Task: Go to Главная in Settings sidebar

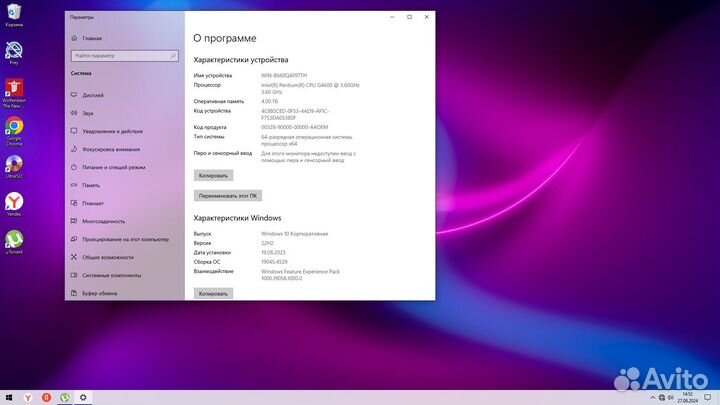Action: (x=124, y=39)
